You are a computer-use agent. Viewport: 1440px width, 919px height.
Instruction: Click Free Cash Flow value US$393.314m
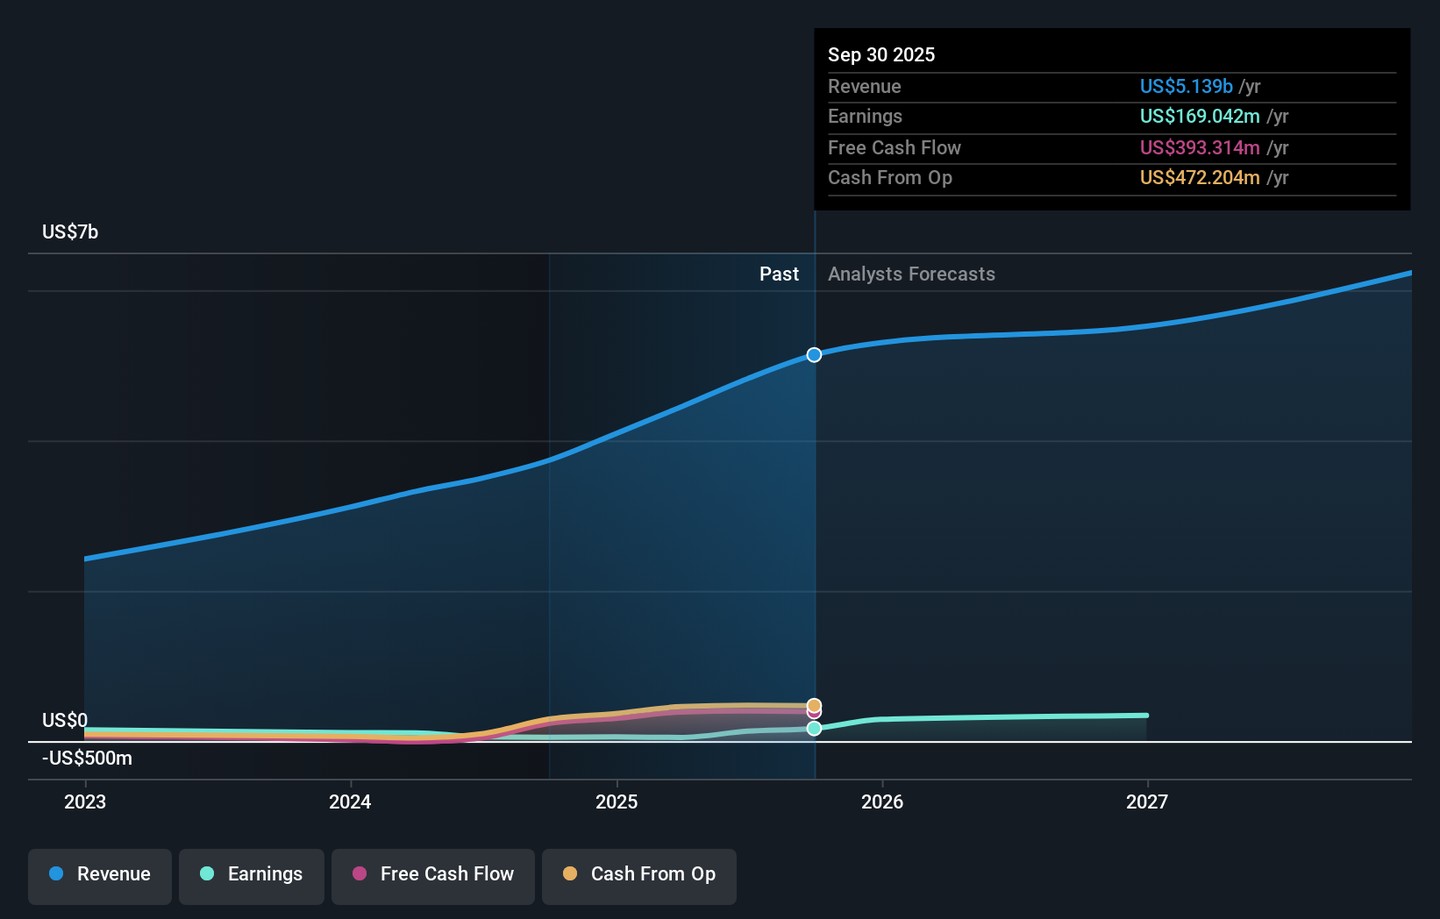point(1199,148)
